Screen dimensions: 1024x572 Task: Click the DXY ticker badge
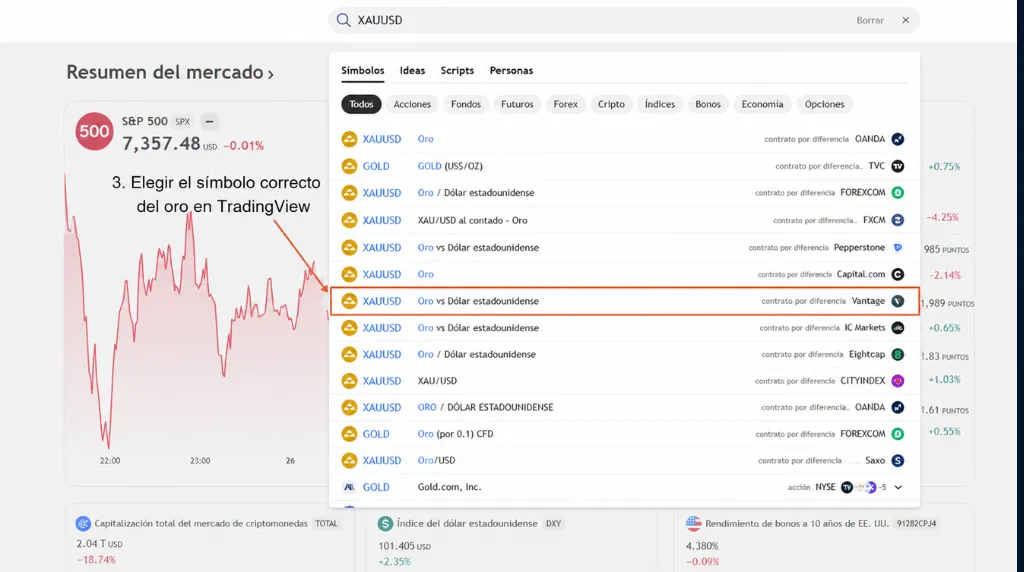[553, 524]
